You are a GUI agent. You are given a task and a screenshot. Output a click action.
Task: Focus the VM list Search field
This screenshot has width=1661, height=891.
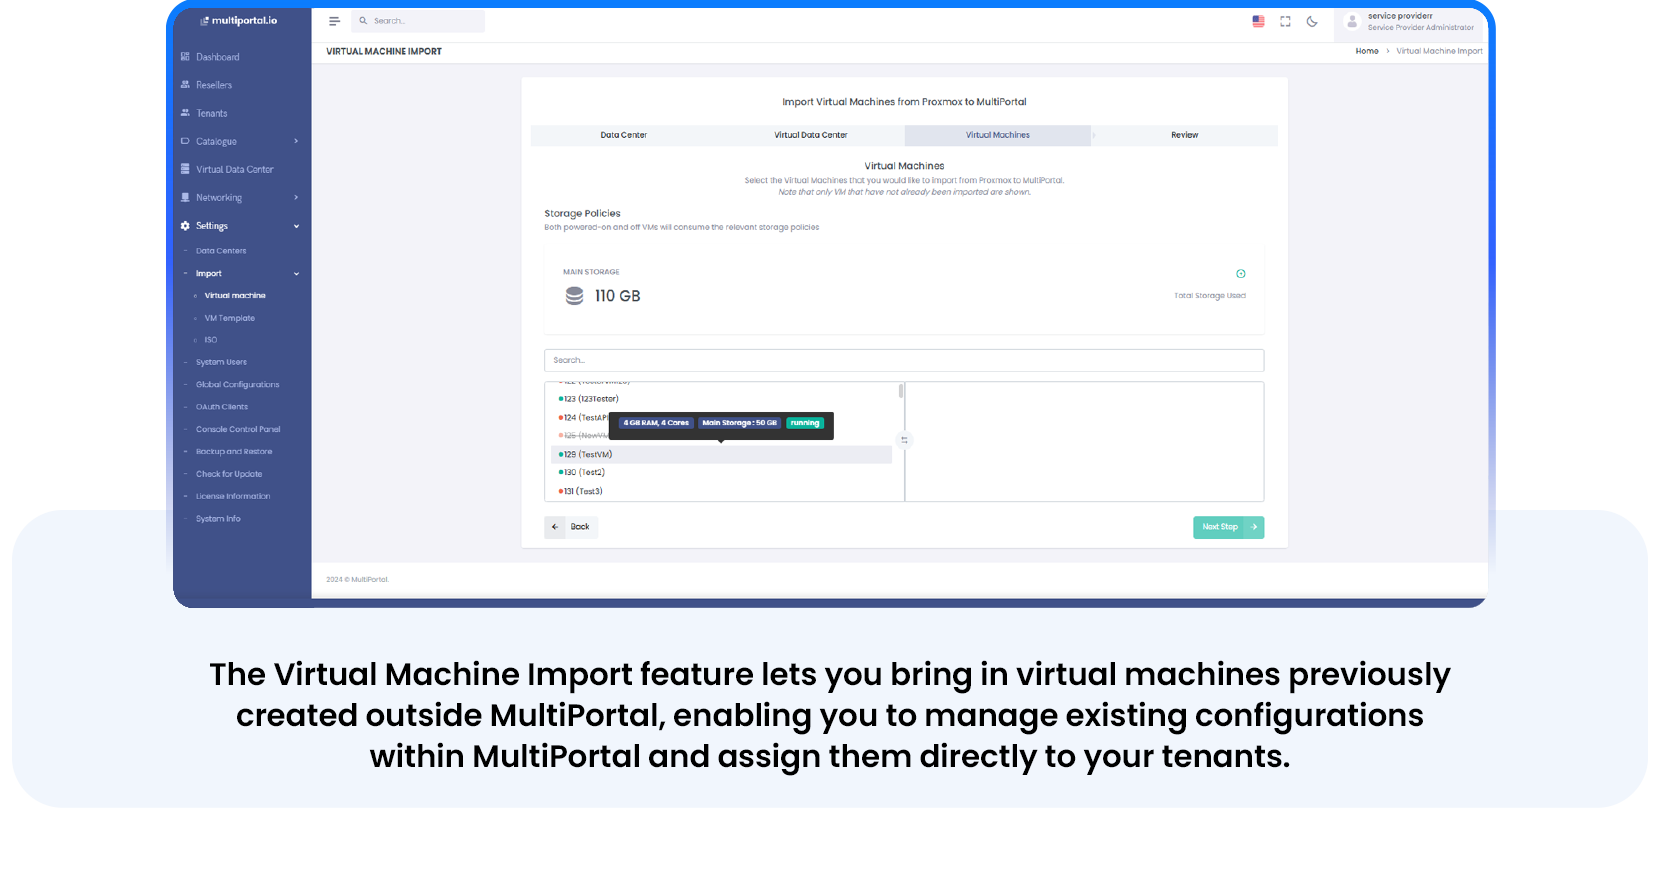[x=904, y=360]
